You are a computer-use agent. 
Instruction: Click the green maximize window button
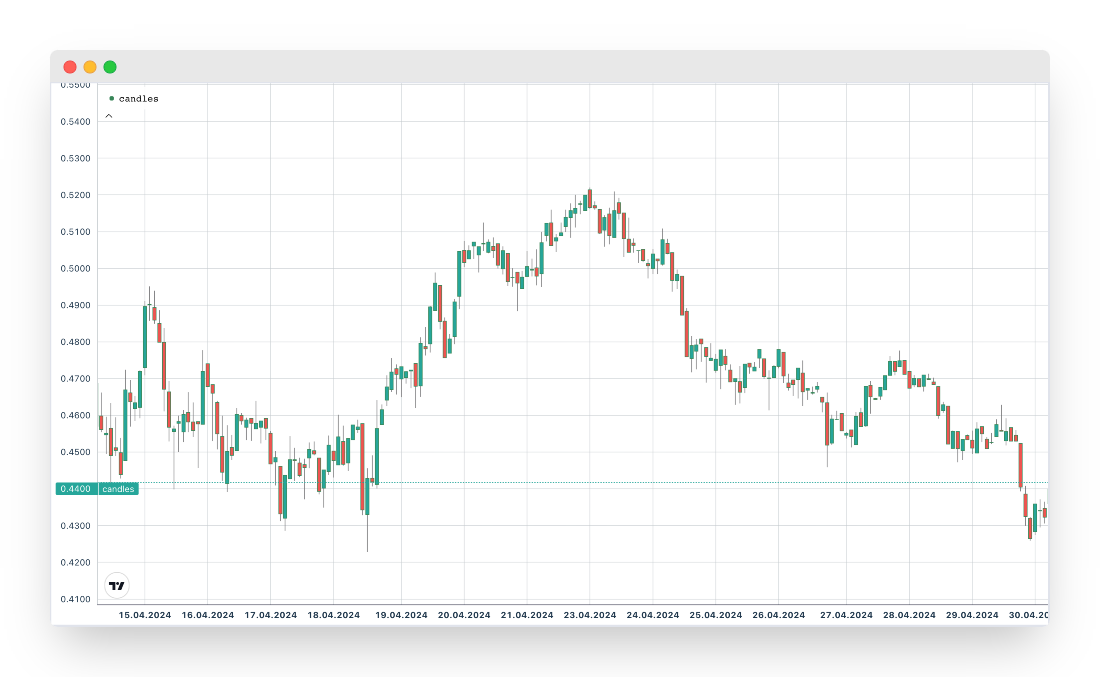110,67
